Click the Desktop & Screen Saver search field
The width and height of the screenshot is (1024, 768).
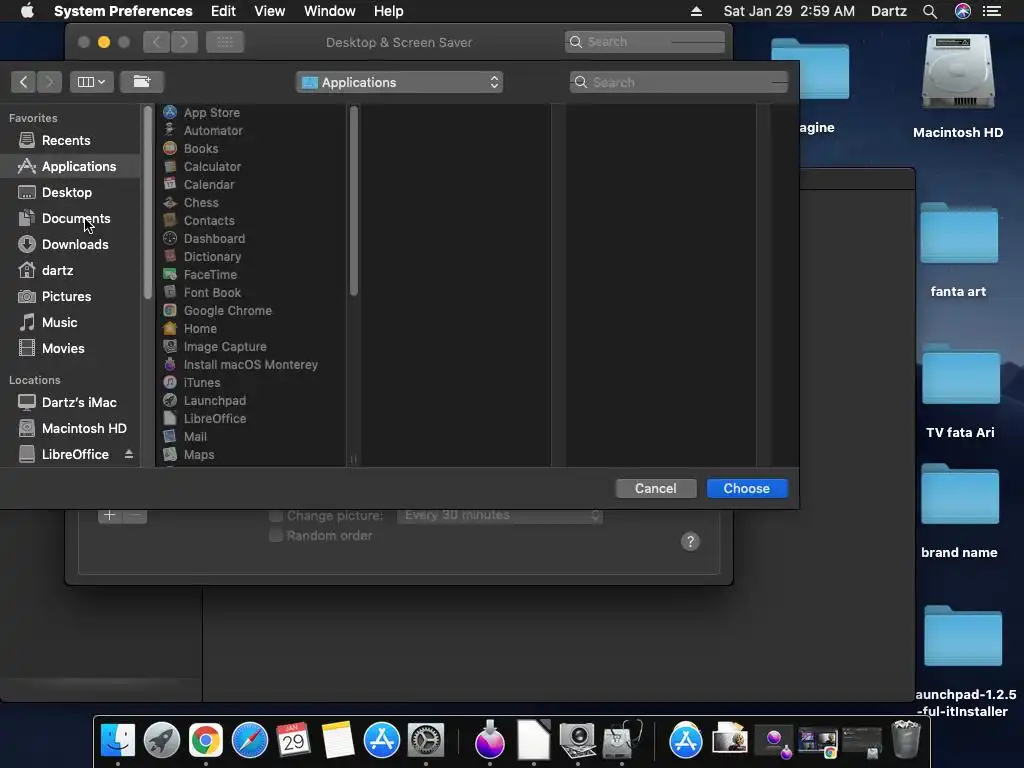pyautogui.click(x=645, y=42)
